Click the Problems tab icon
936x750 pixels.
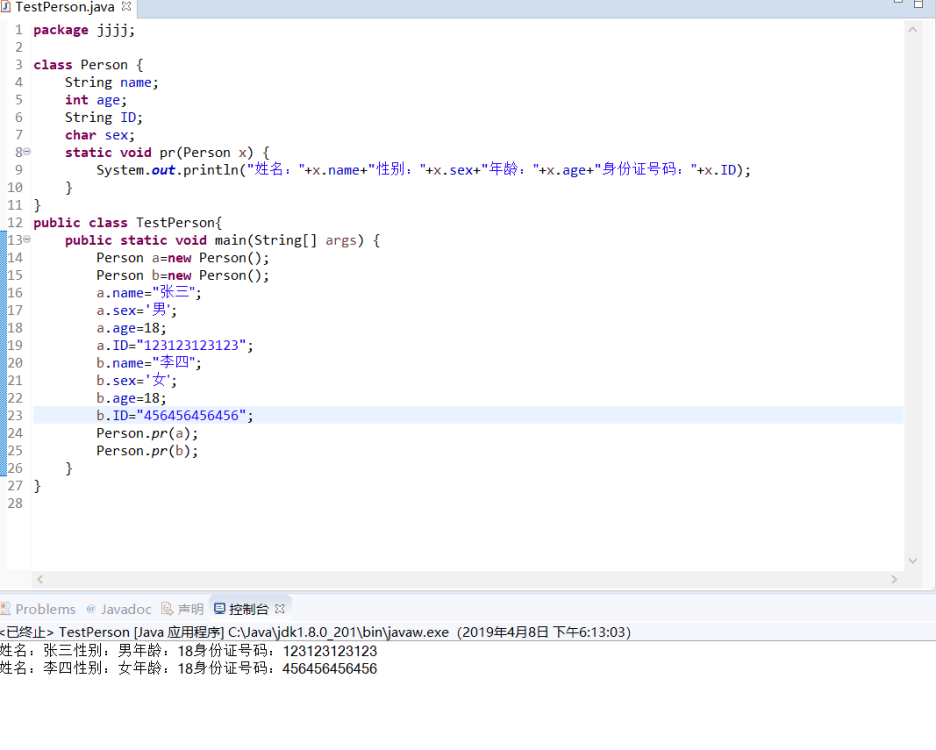pyautogui.click(x=5, y=609)
